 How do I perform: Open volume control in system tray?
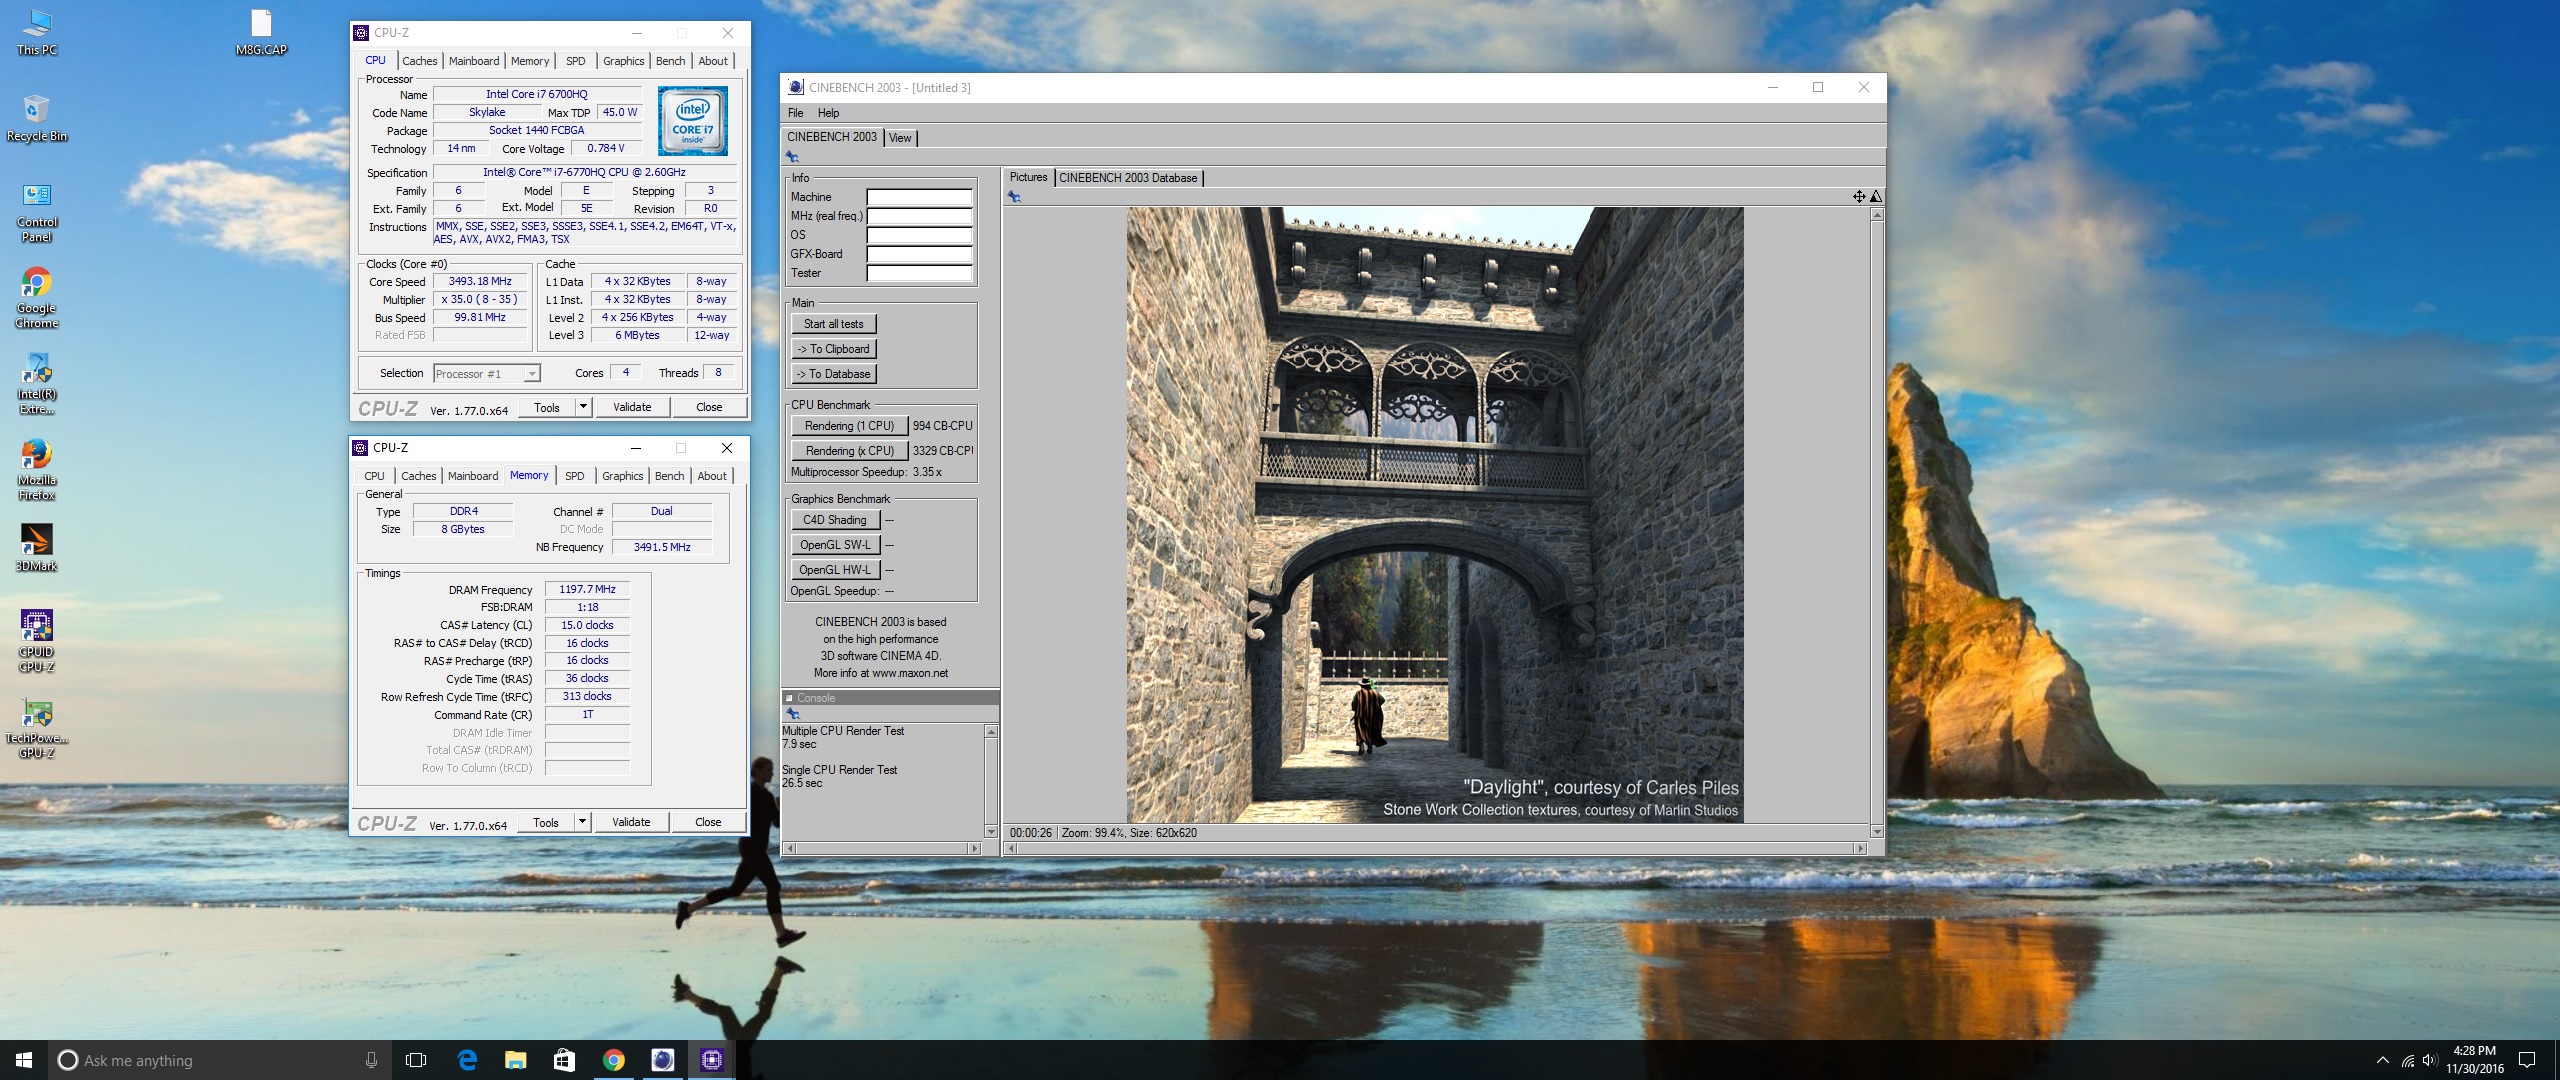2430,1060
